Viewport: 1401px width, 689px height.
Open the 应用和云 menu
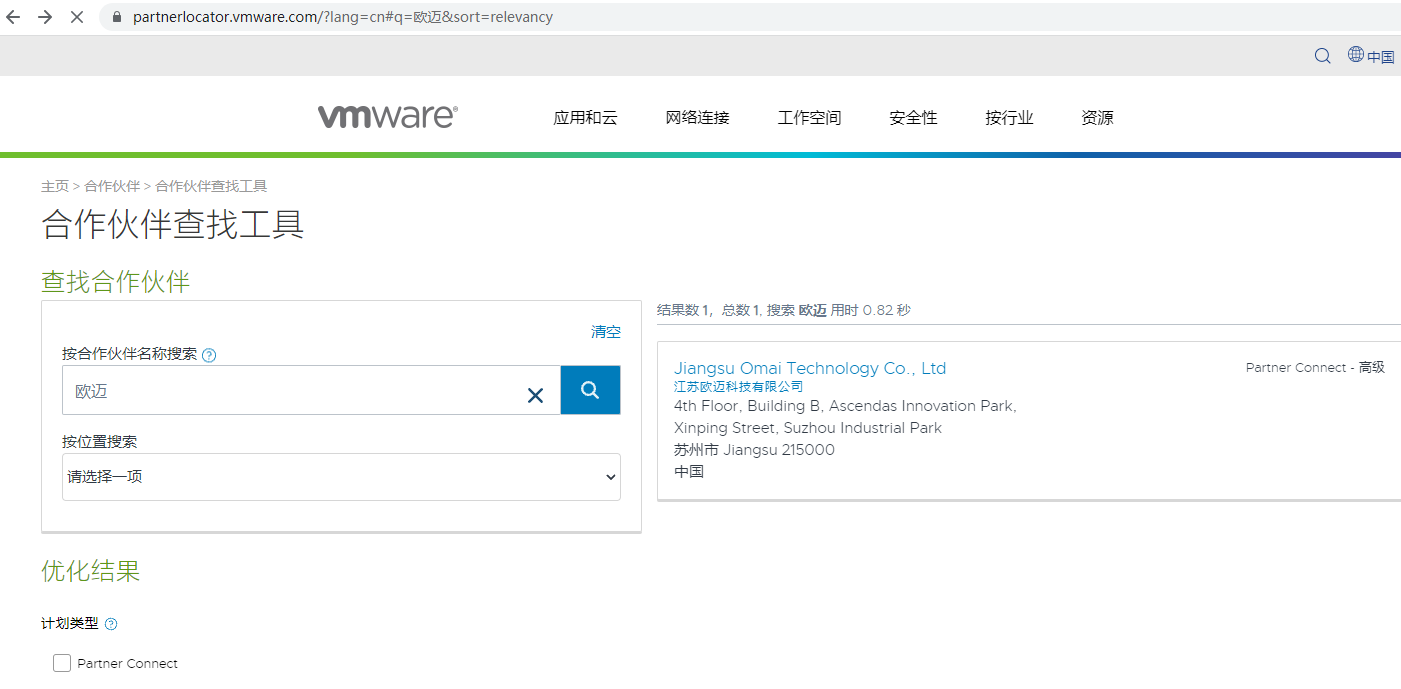585,118
